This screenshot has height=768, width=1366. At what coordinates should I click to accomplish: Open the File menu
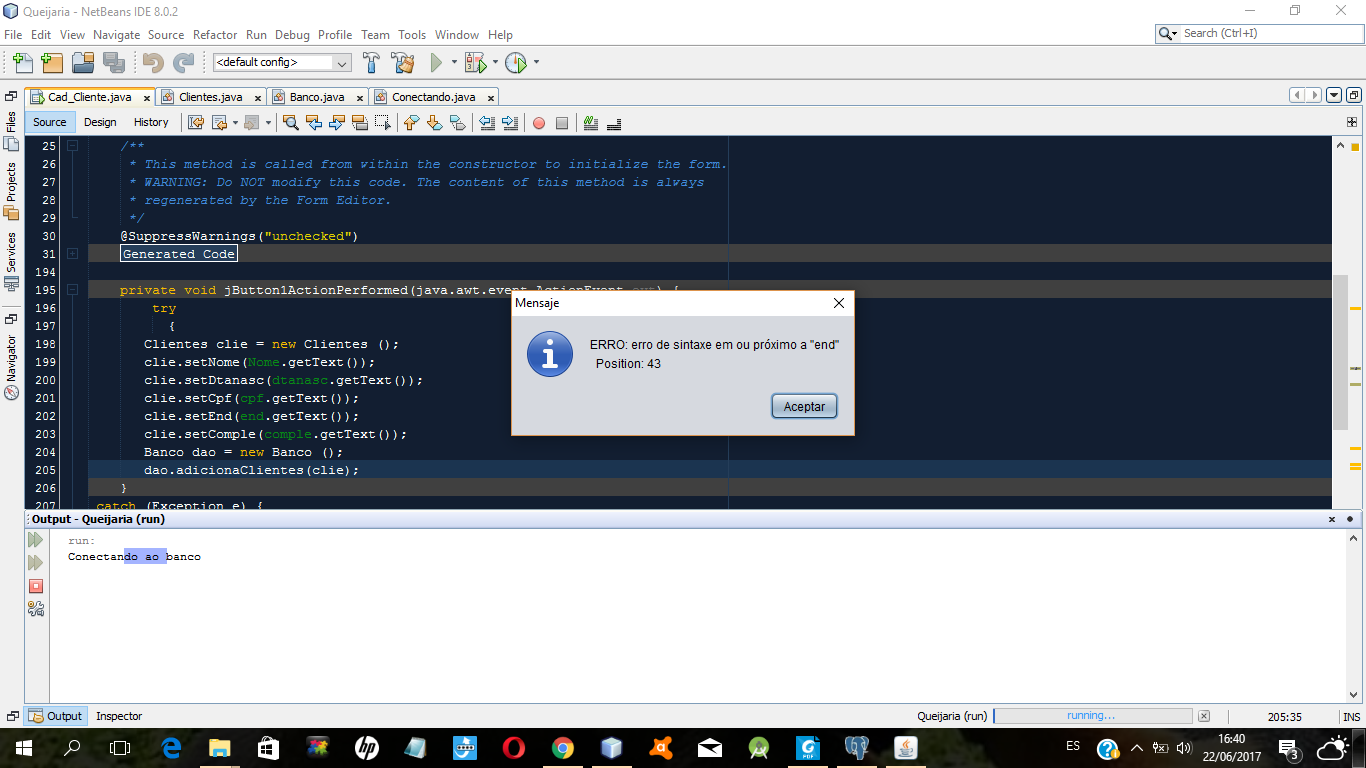[x=13, y=34]
